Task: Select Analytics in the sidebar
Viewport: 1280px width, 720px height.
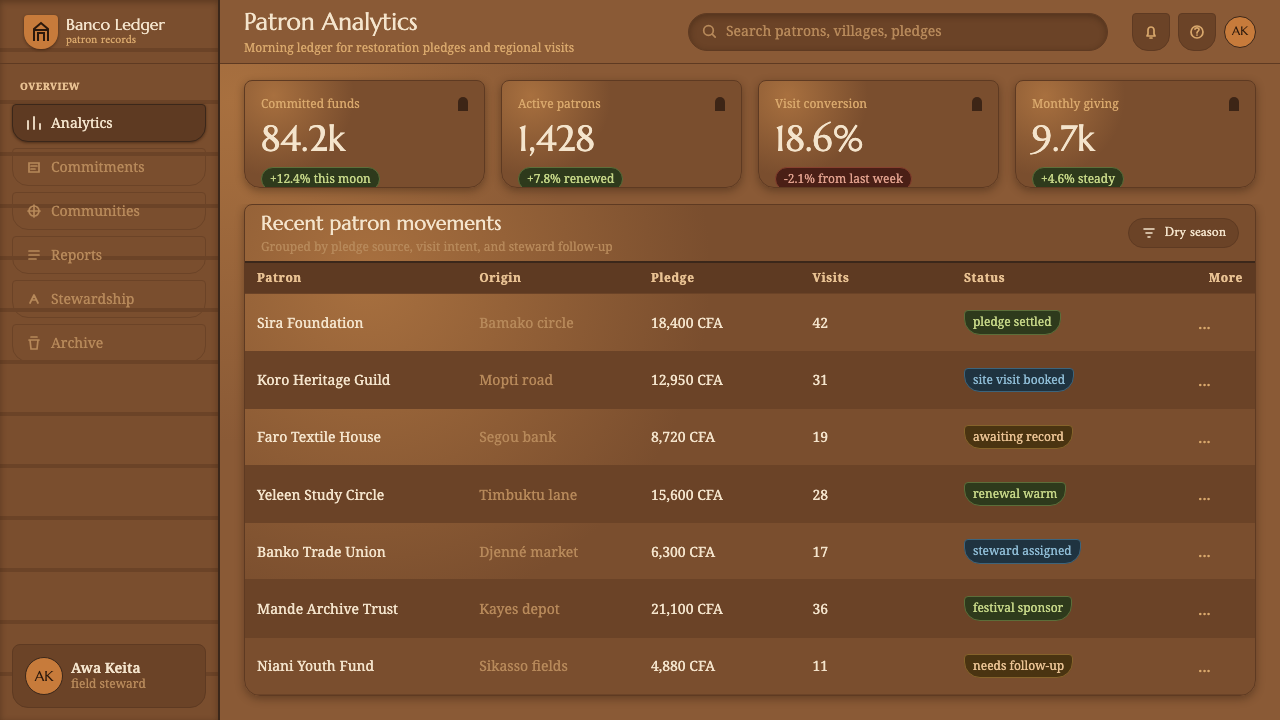Action: 109,123
